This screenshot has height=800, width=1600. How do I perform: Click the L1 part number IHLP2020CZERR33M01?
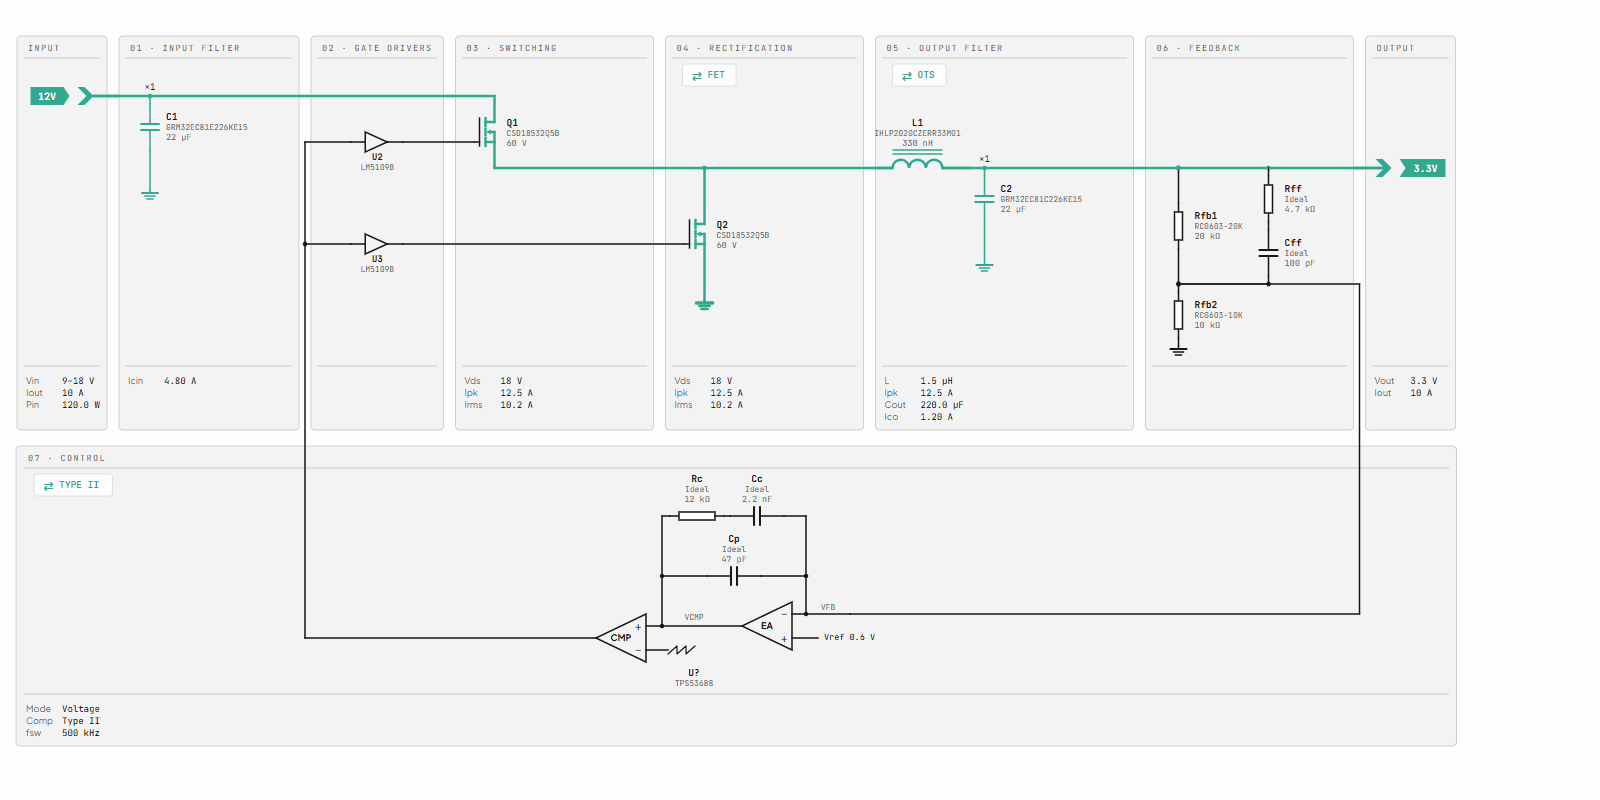point(917,133)
